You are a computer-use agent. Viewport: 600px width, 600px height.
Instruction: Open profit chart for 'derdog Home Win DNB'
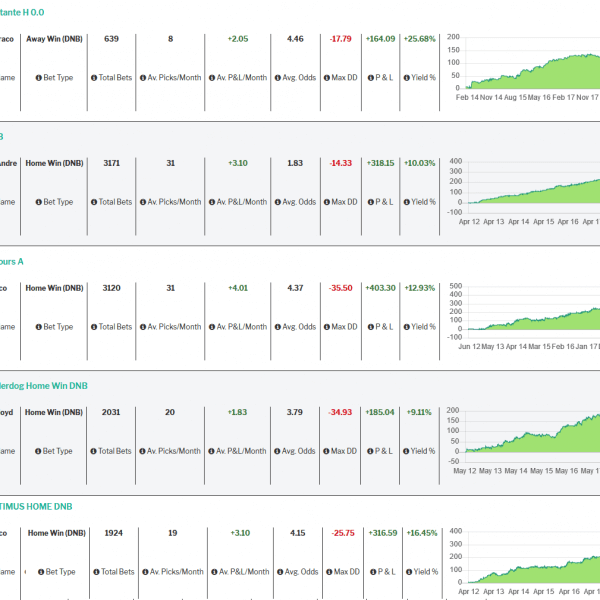coord(523,442)
